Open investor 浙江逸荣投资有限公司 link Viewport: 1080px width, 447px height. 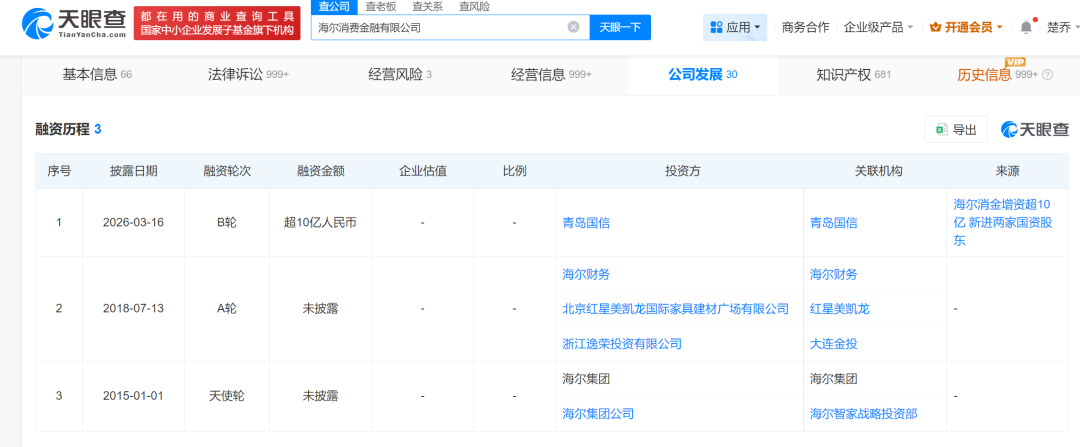click(622, 343)
